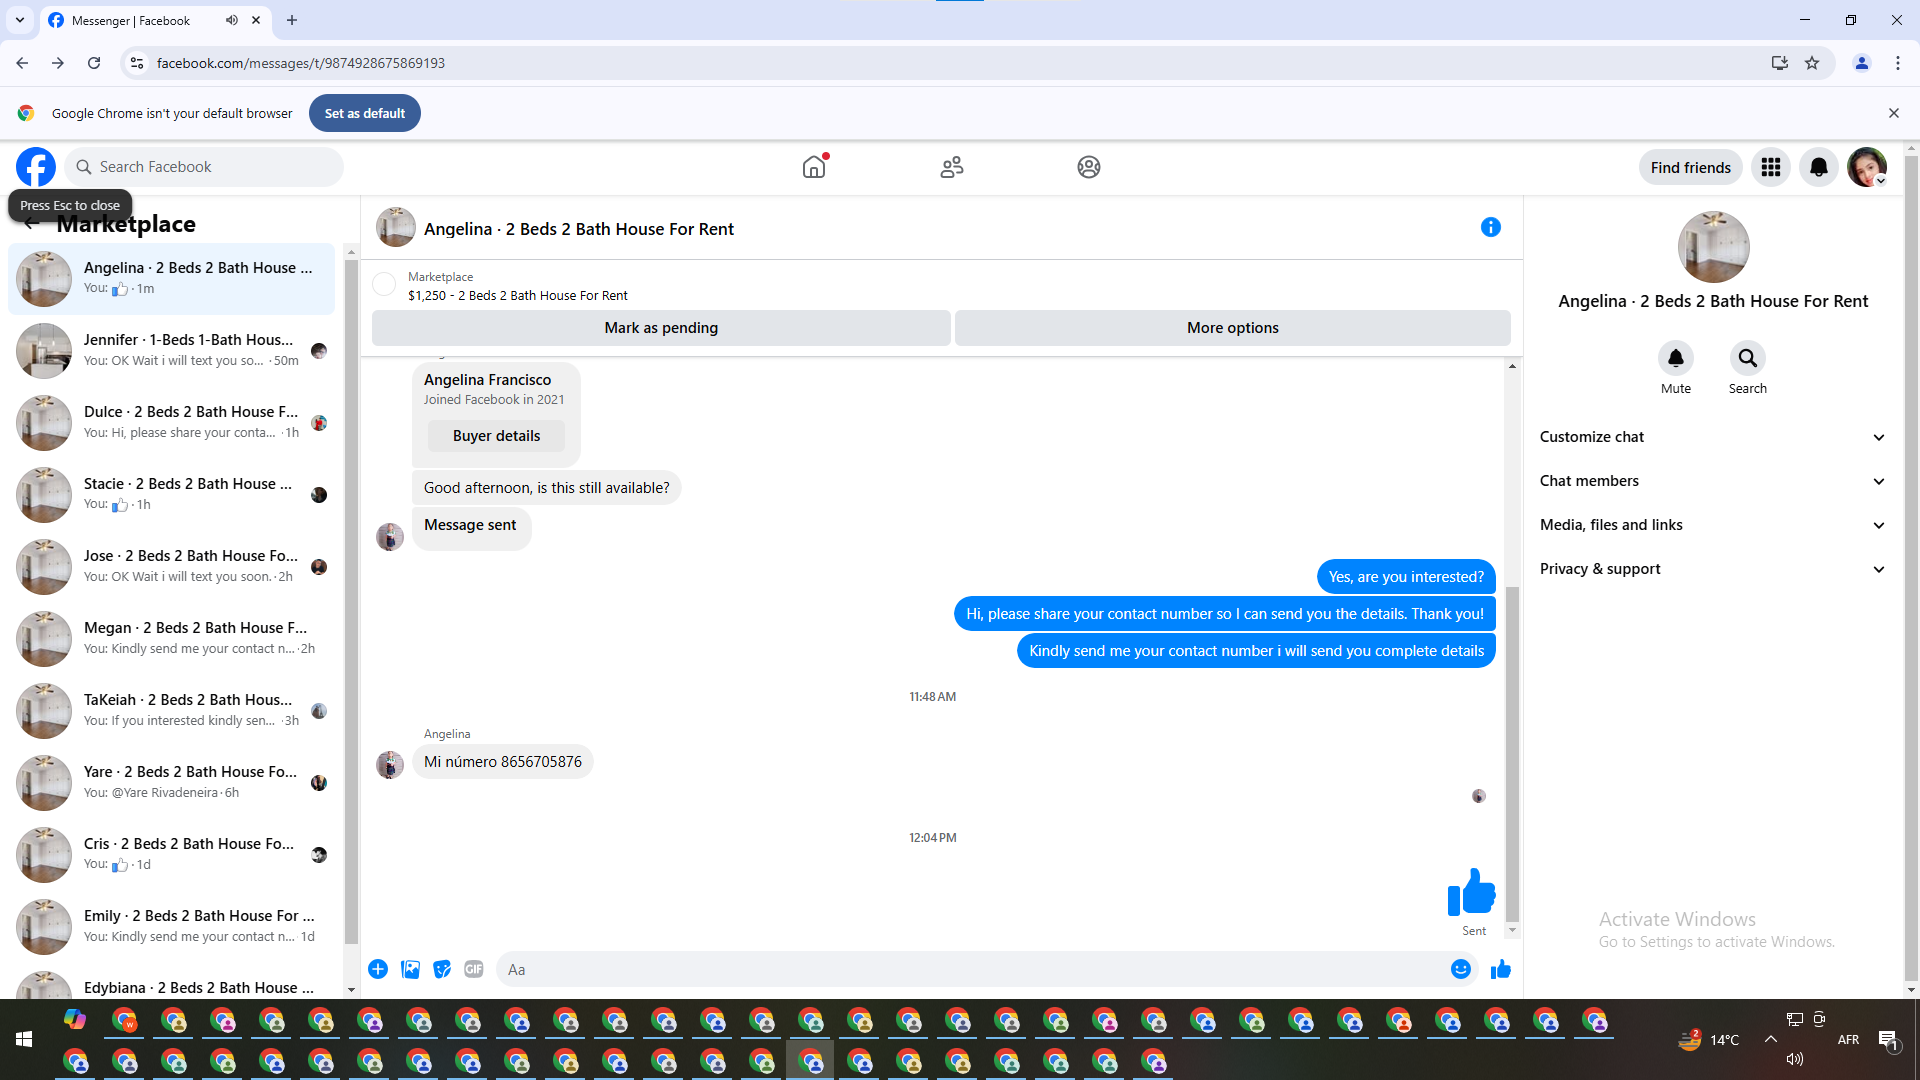Viewport: 1920px width, 1080px height.
Task: Click the message list scrollbar in the chat
Action: click(1512, 754)
